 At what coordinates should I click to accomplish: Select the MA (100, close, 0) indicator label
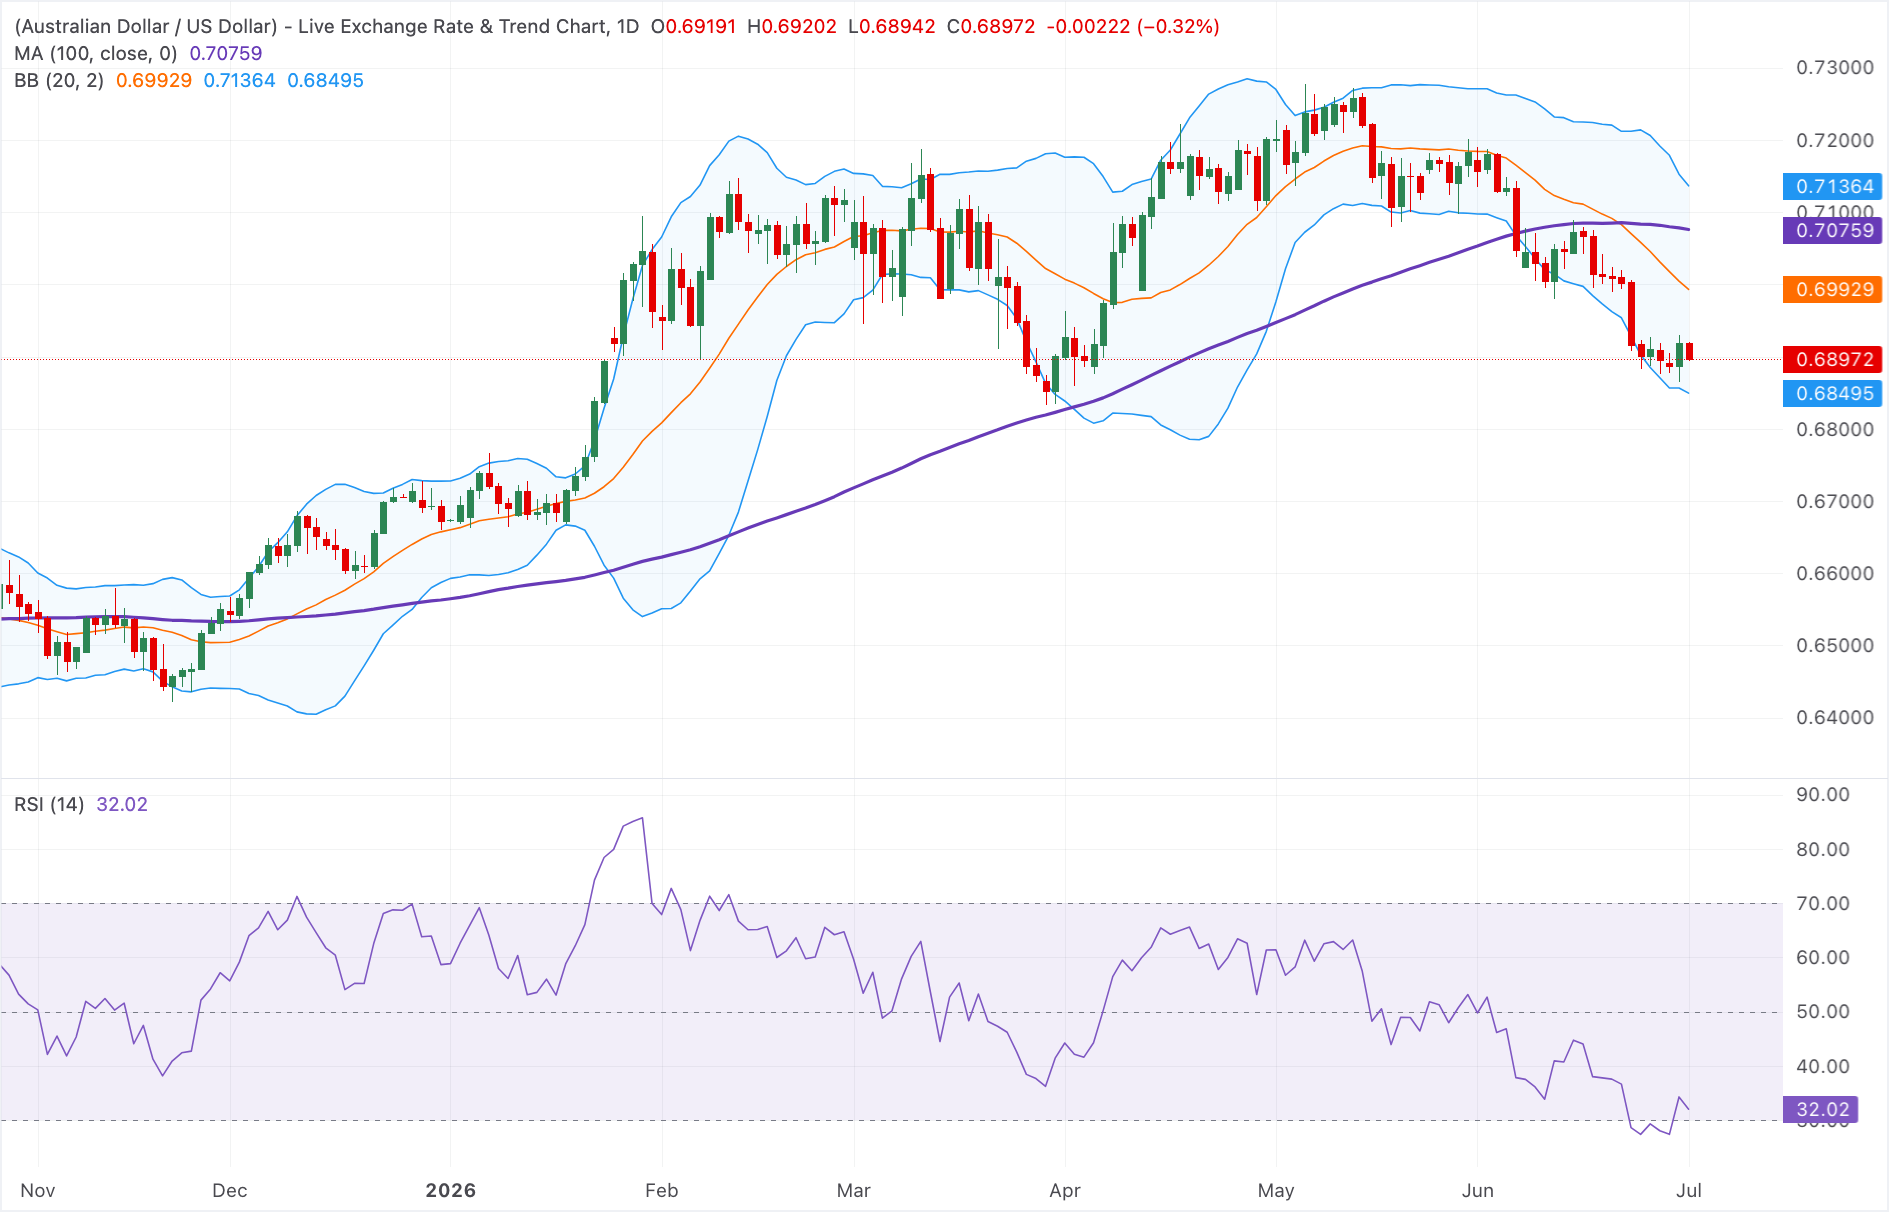[96, 54]
